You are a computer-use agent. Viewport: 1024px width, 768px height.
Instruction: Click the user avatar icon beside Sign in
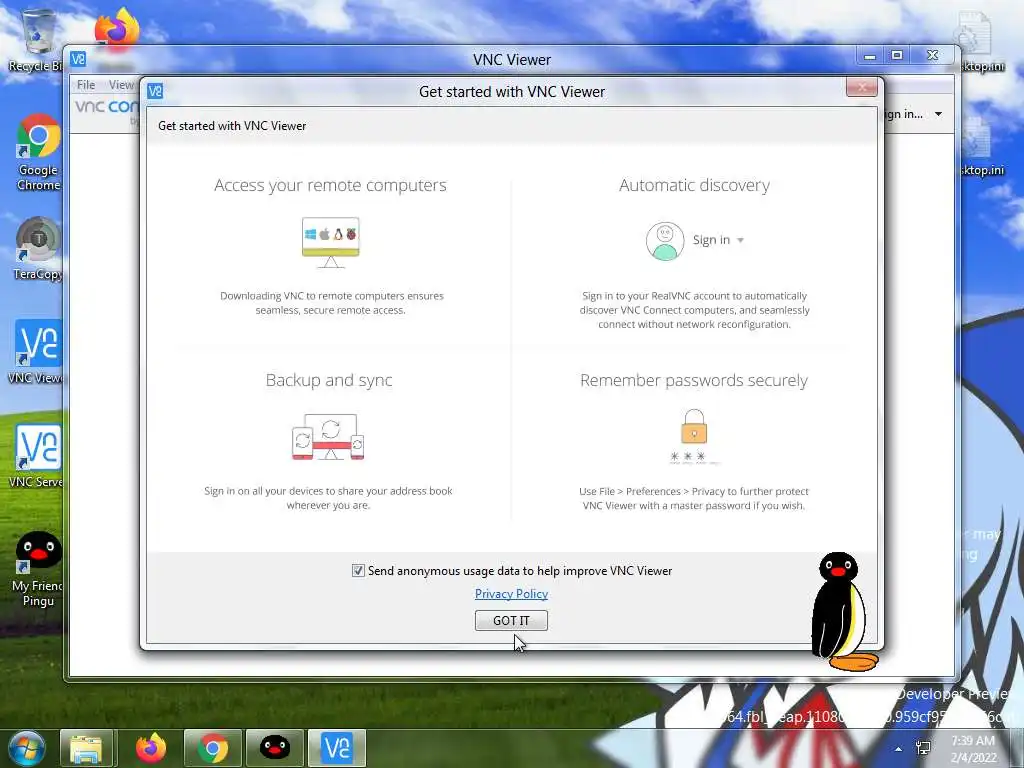point(665,241)
